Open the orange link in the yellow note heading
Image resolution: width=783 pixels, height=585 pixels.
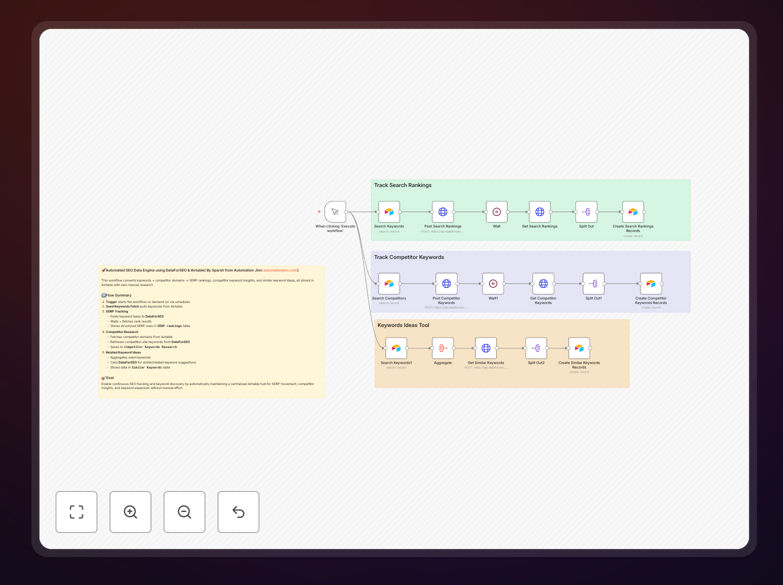pyautogui.click(x=281, y=270)
